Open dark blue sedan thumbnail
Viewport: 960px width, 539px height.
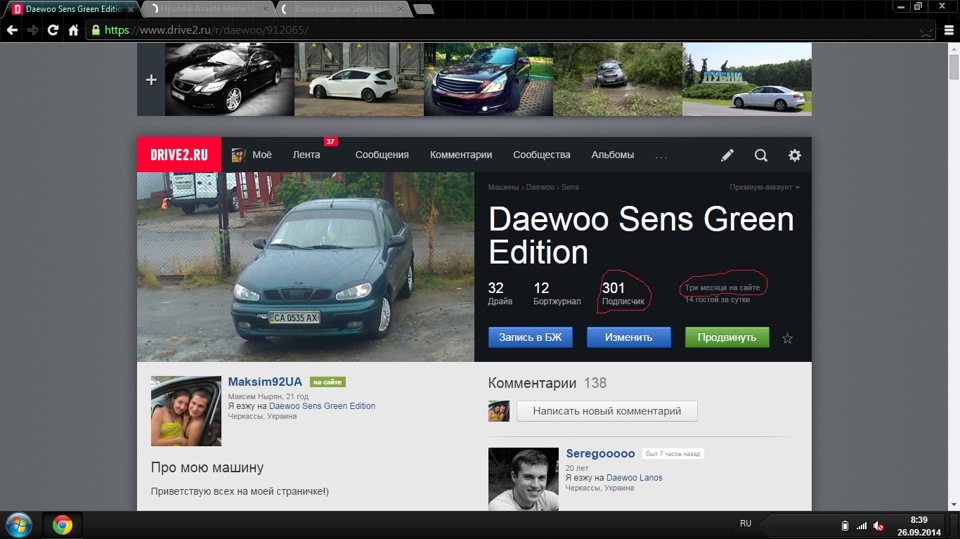[489, 79]
